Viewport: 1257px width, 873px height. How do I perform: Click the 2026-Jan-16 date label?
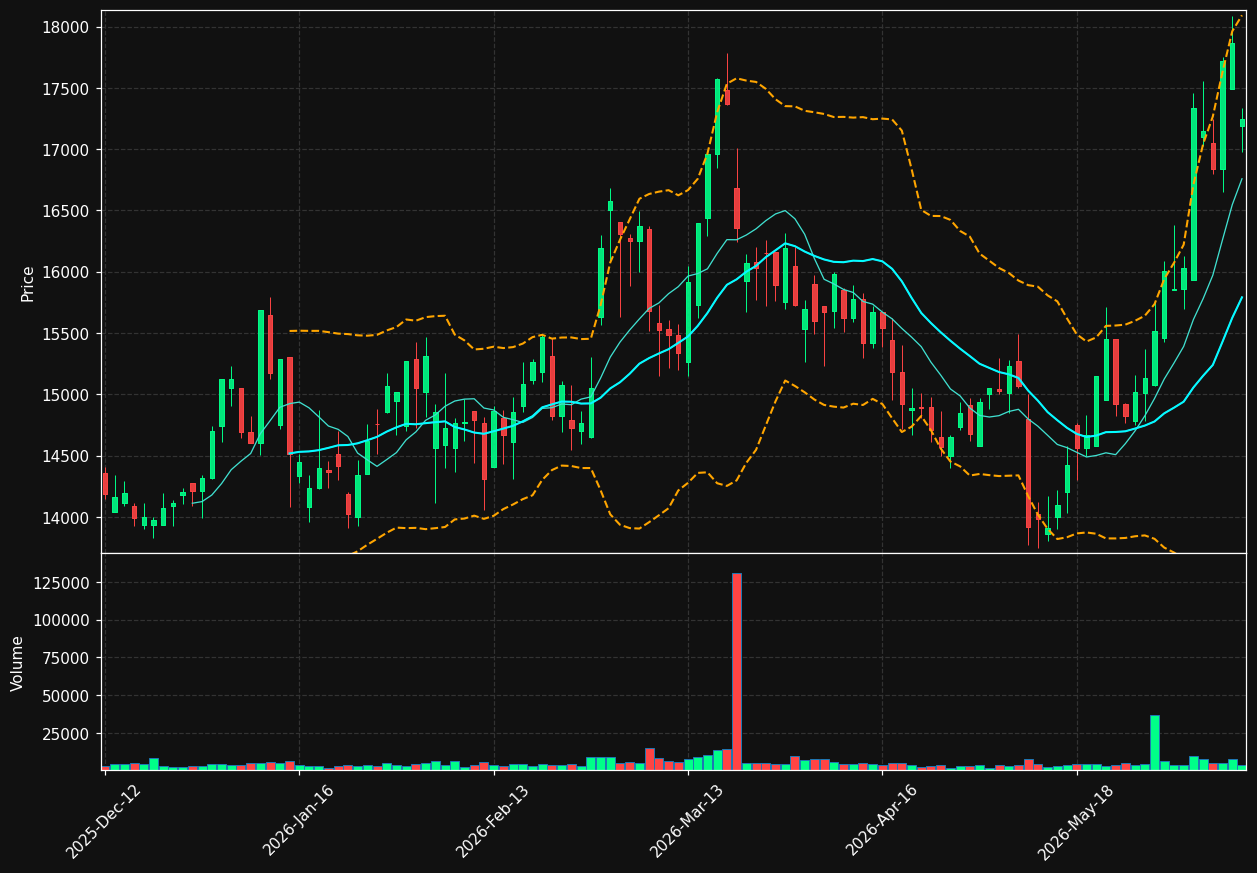[x=298, y=821]
